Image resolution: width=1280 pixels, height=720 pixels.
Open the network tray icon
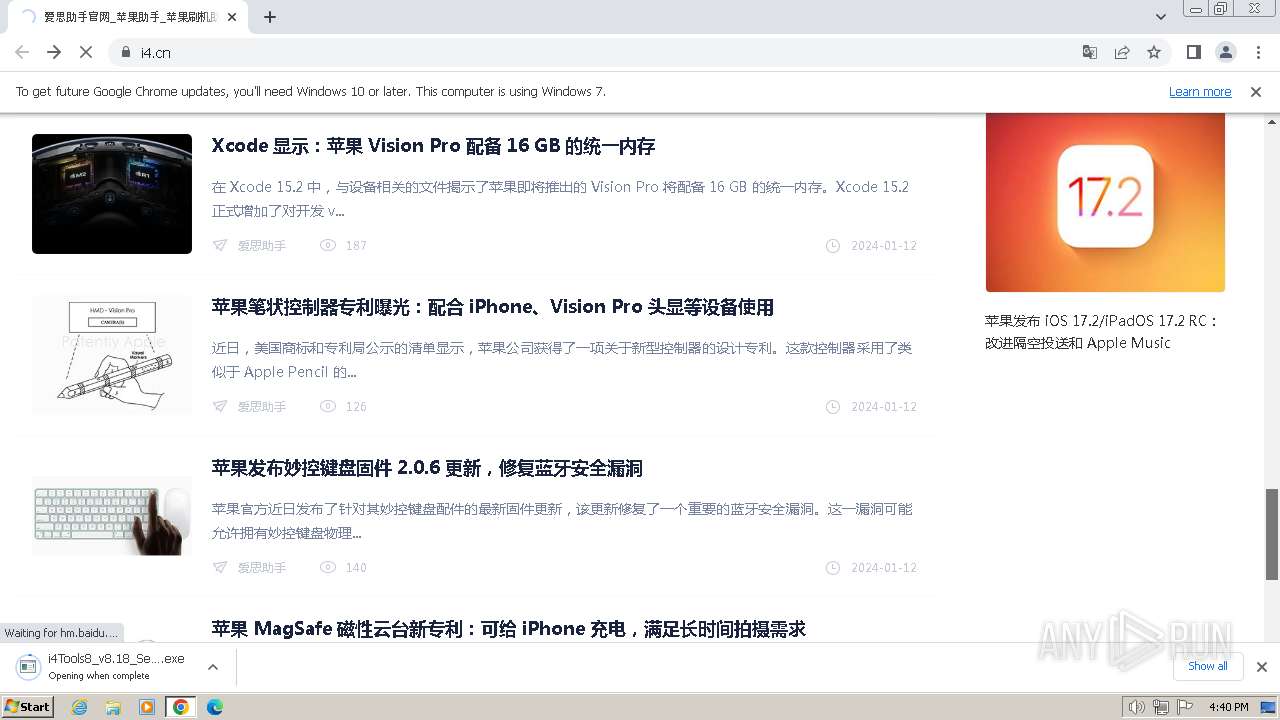tap(1160, 707)
